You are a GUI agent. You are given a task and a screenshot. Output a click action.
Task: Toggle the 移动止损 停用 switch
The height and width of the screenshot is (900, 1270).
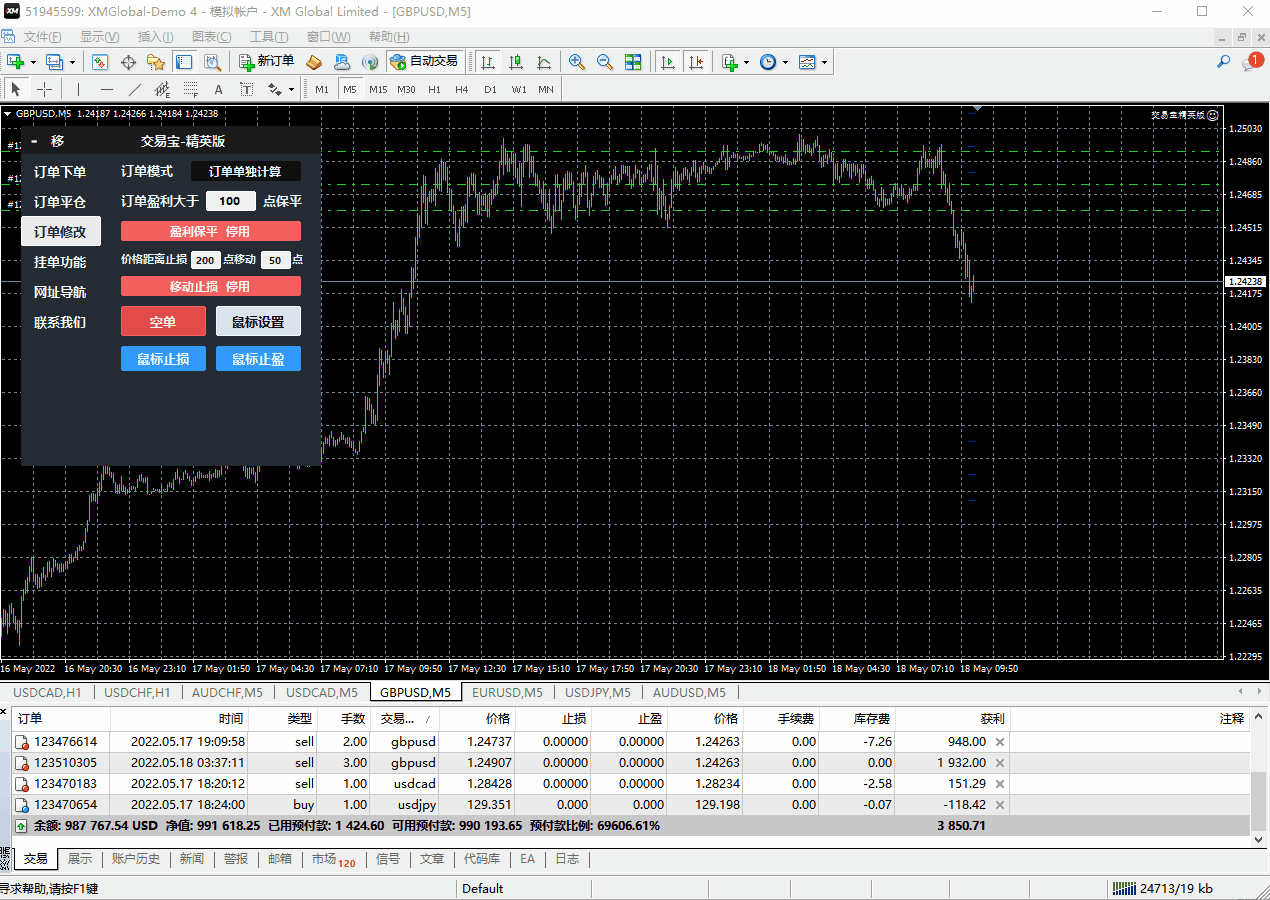pos(210,286)
